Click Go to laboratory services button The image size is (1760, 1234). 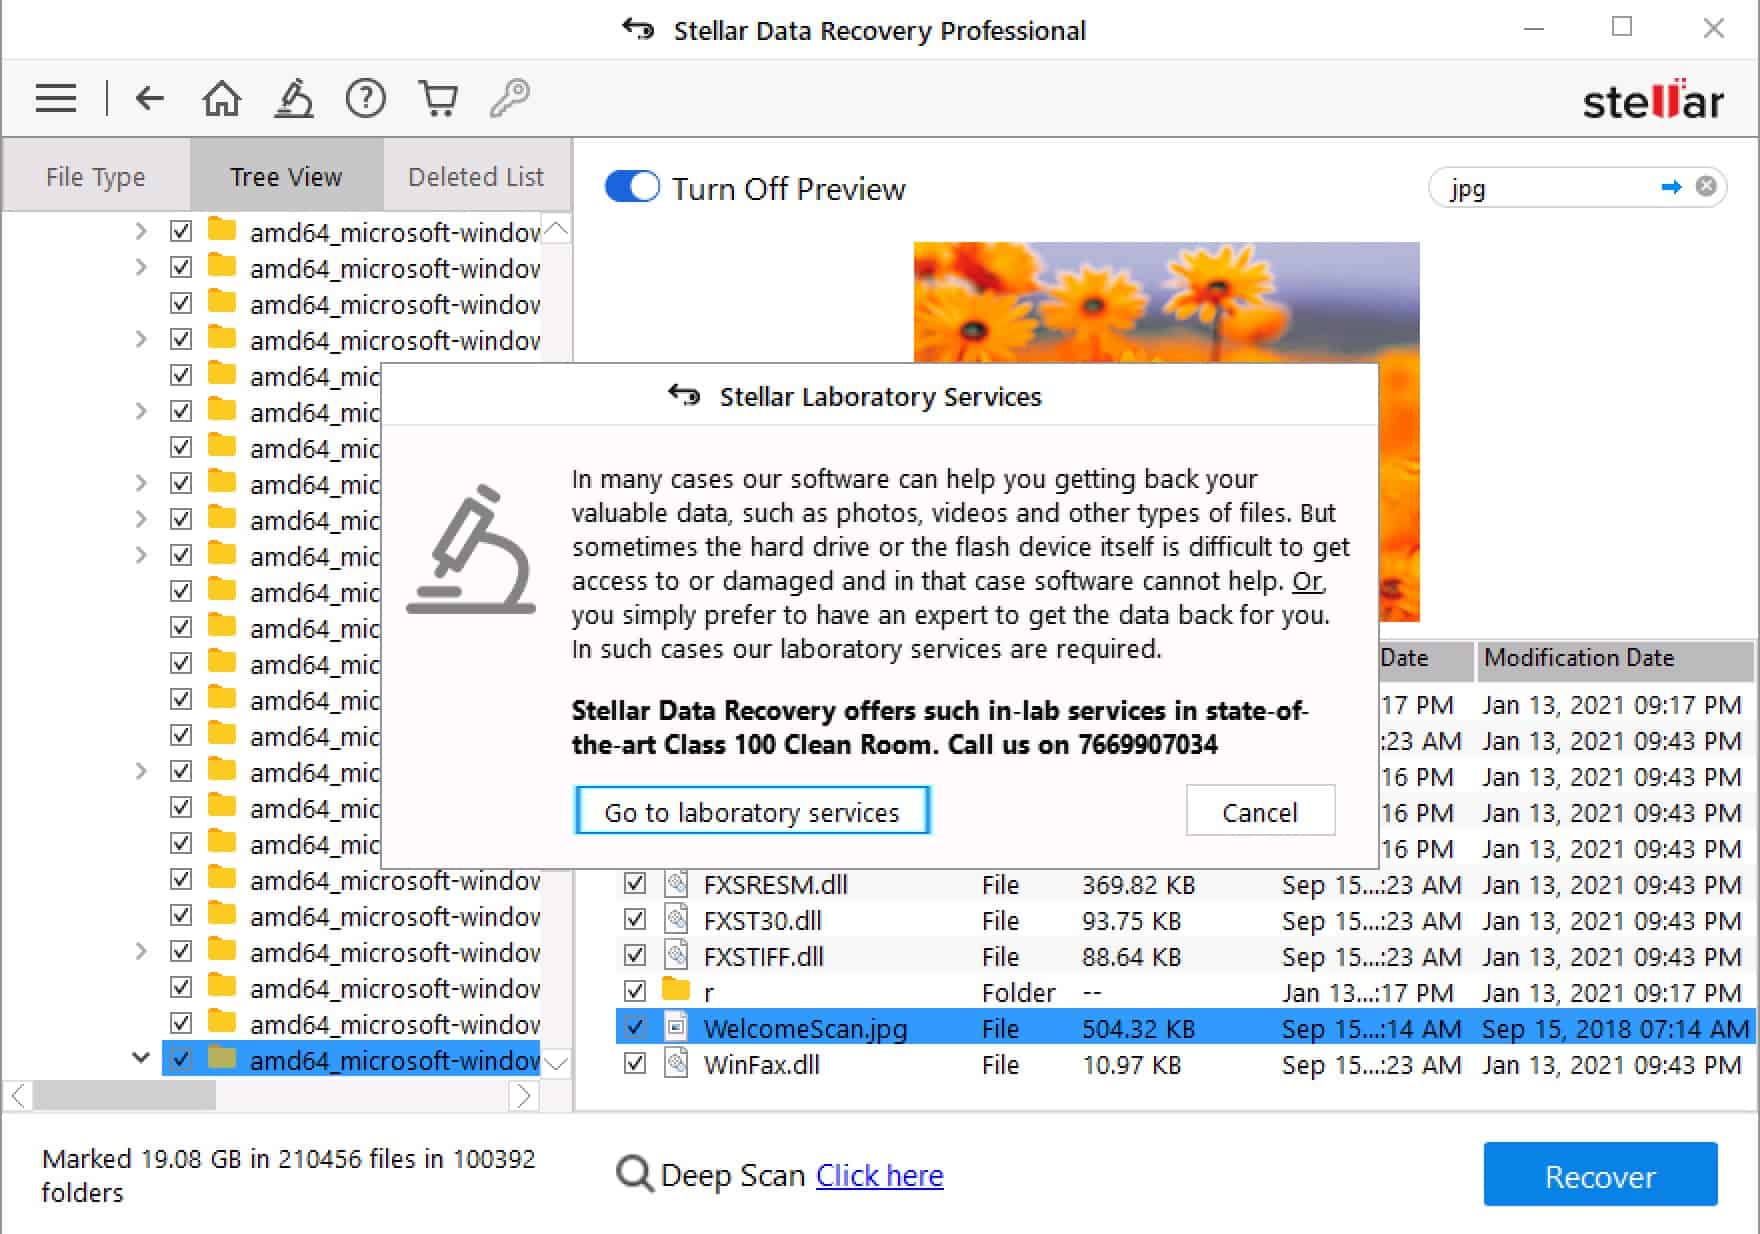coord(752,811)
